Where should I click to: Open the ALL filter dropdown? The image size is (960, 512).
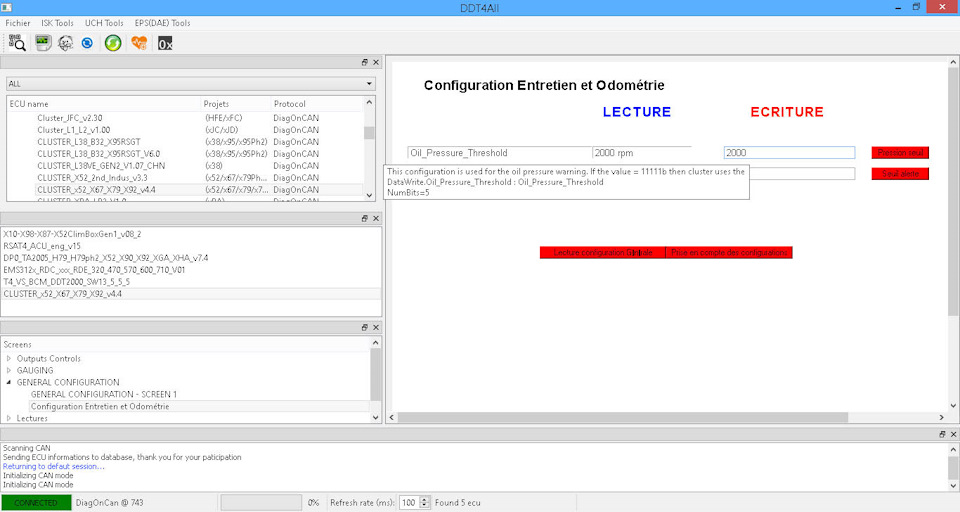(191, 84)
